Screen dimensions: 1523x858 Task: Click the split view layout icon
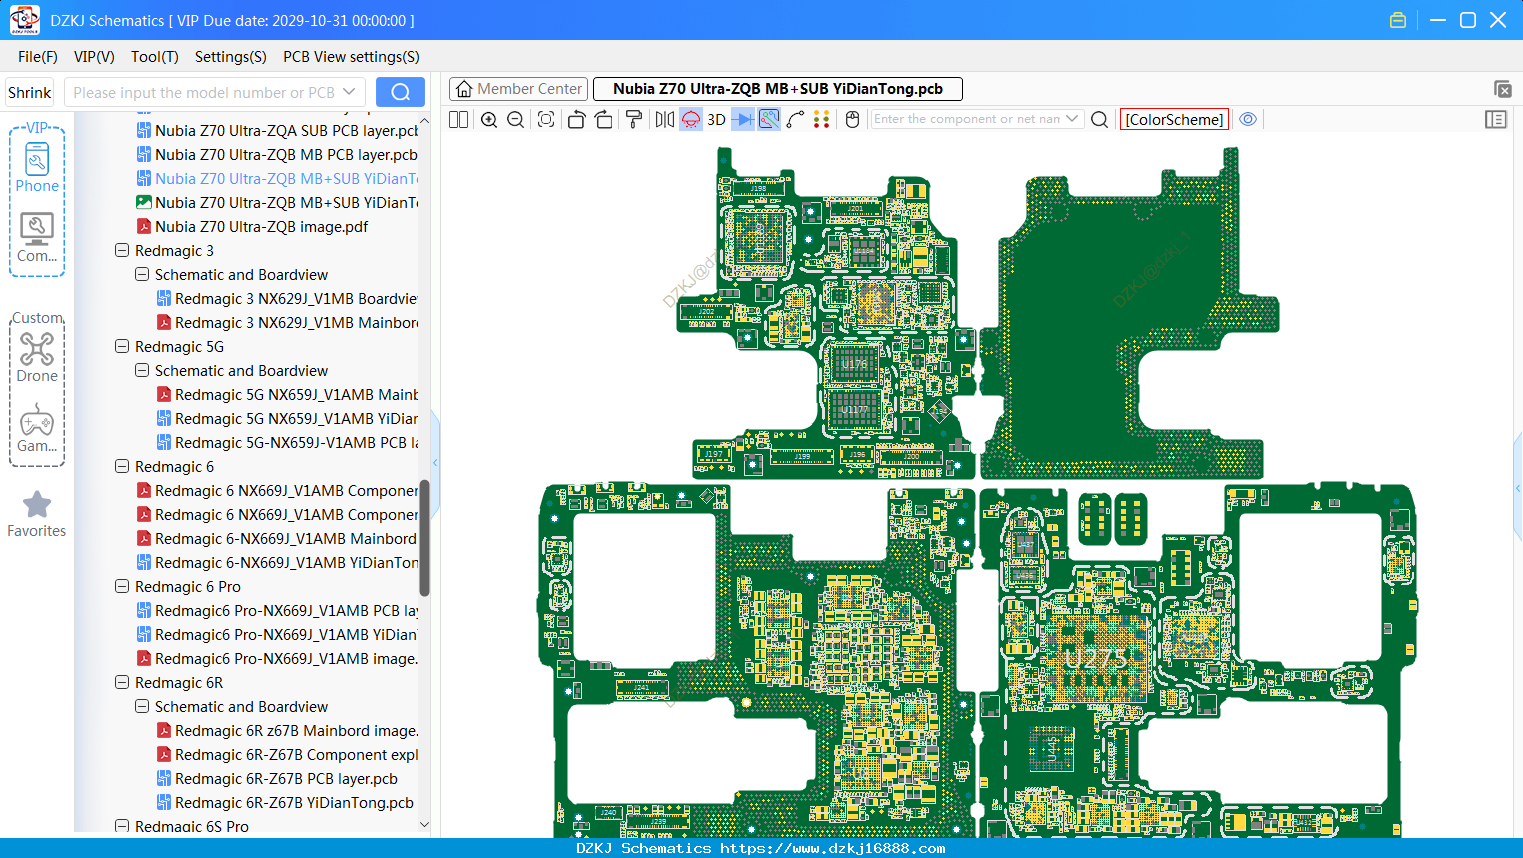(x=459, y=119)
